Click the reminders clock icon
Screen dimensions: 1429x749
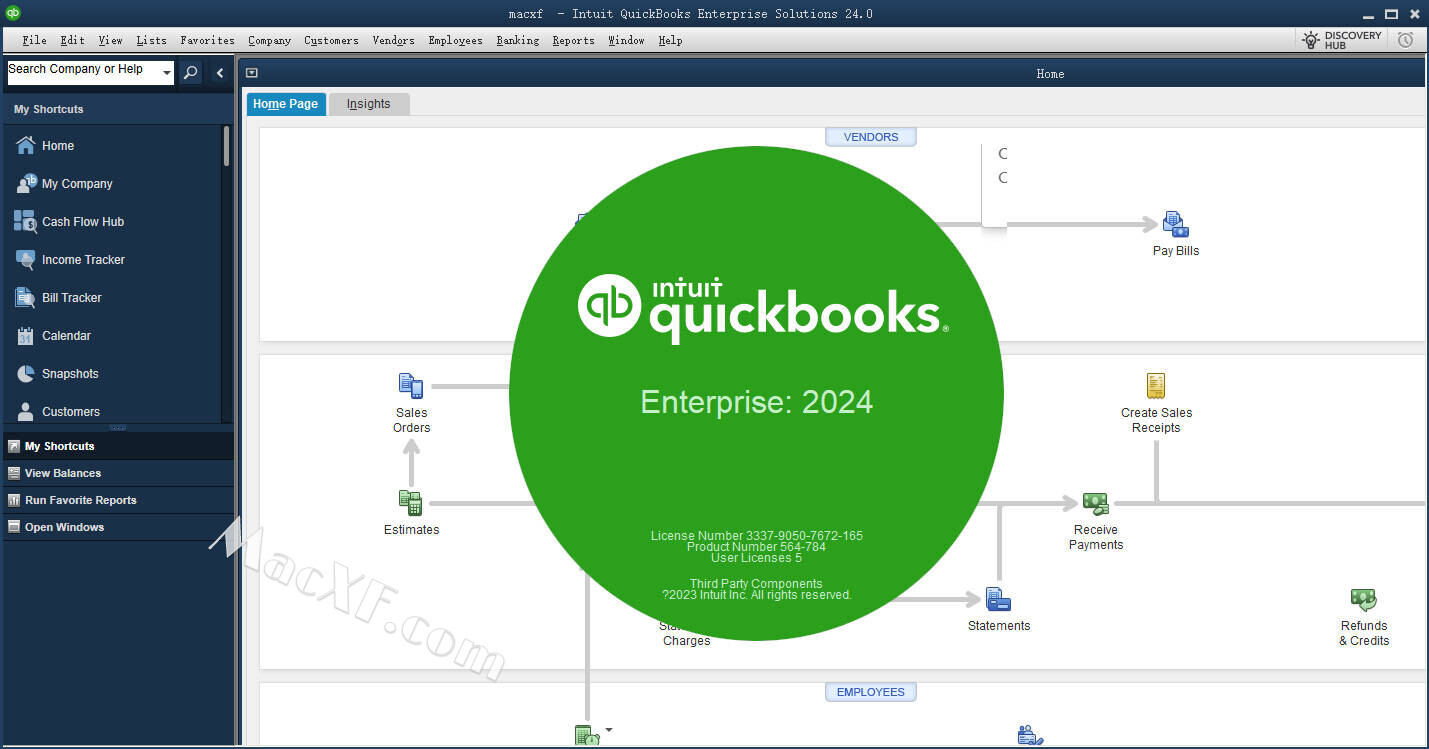pos(1406,40)
